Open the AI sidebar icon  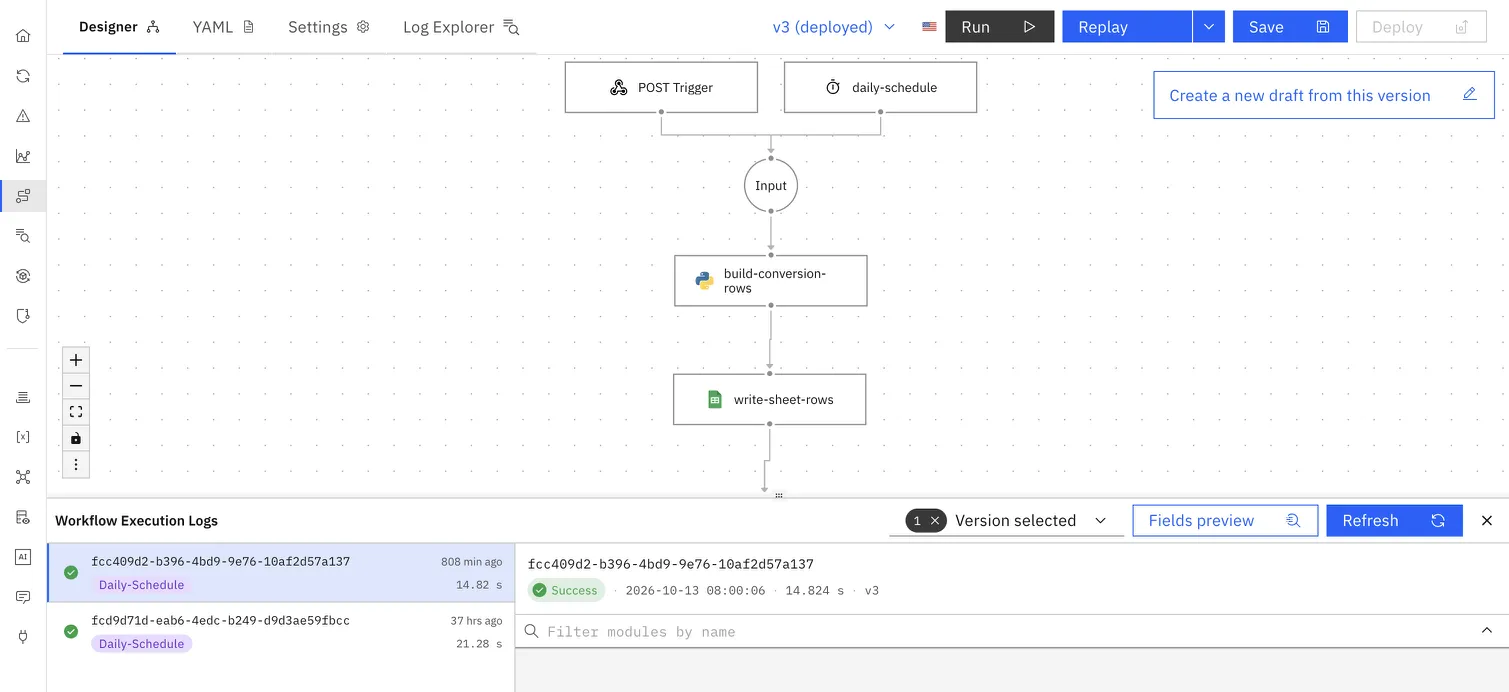[x=23, y=557]
